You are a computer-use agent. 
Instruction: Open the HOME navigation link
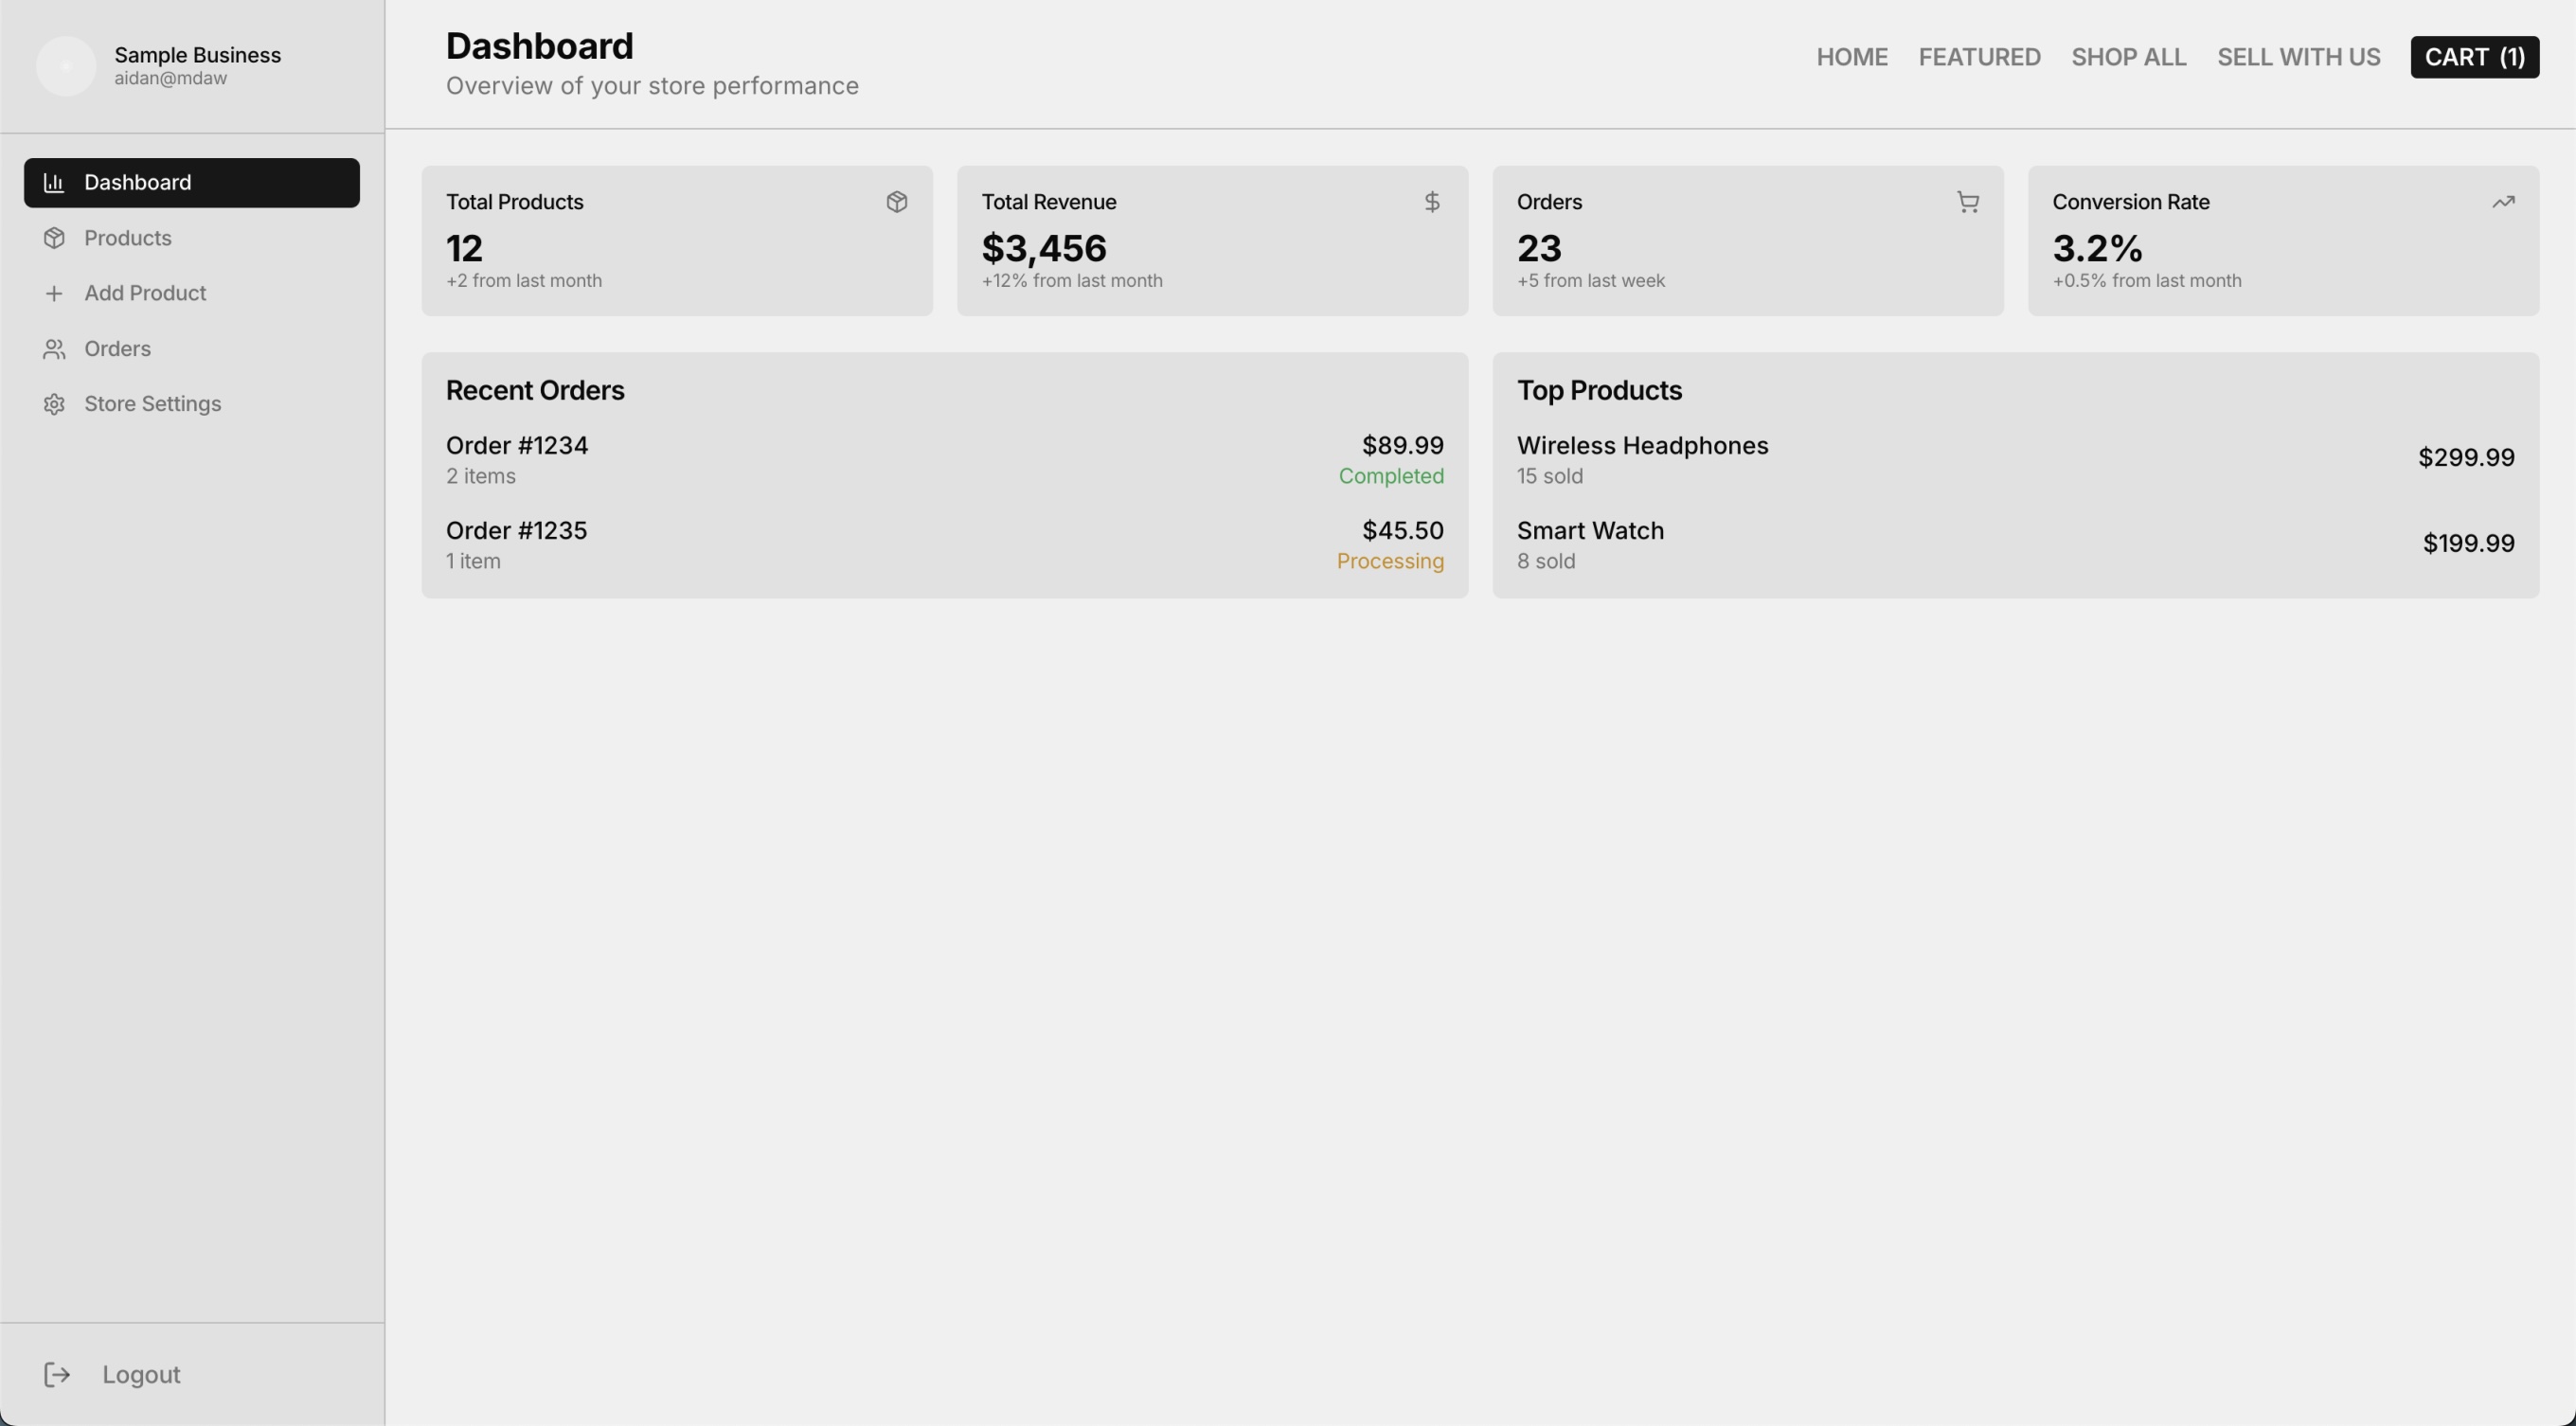click(x=1852, y=57)
